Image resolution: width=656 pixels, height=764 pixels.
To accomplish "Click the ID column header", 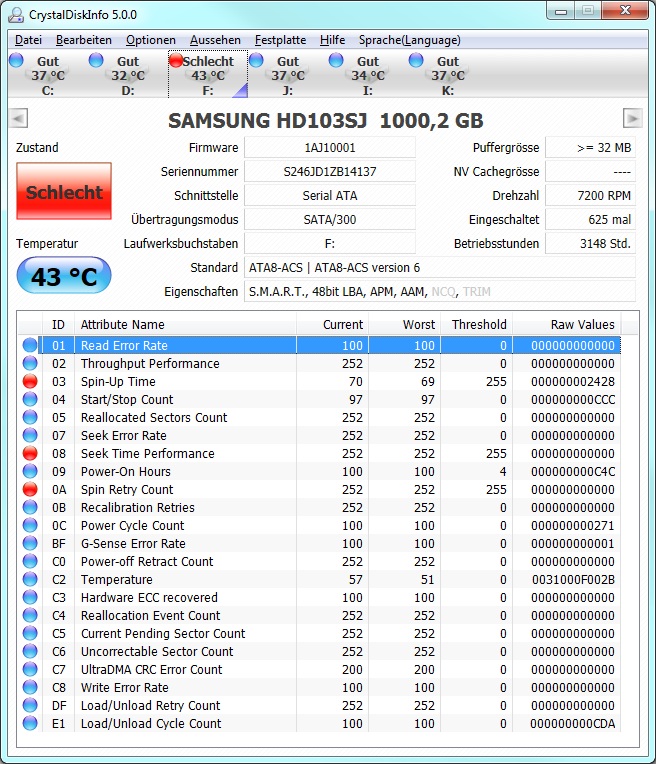I will point(58,325).
